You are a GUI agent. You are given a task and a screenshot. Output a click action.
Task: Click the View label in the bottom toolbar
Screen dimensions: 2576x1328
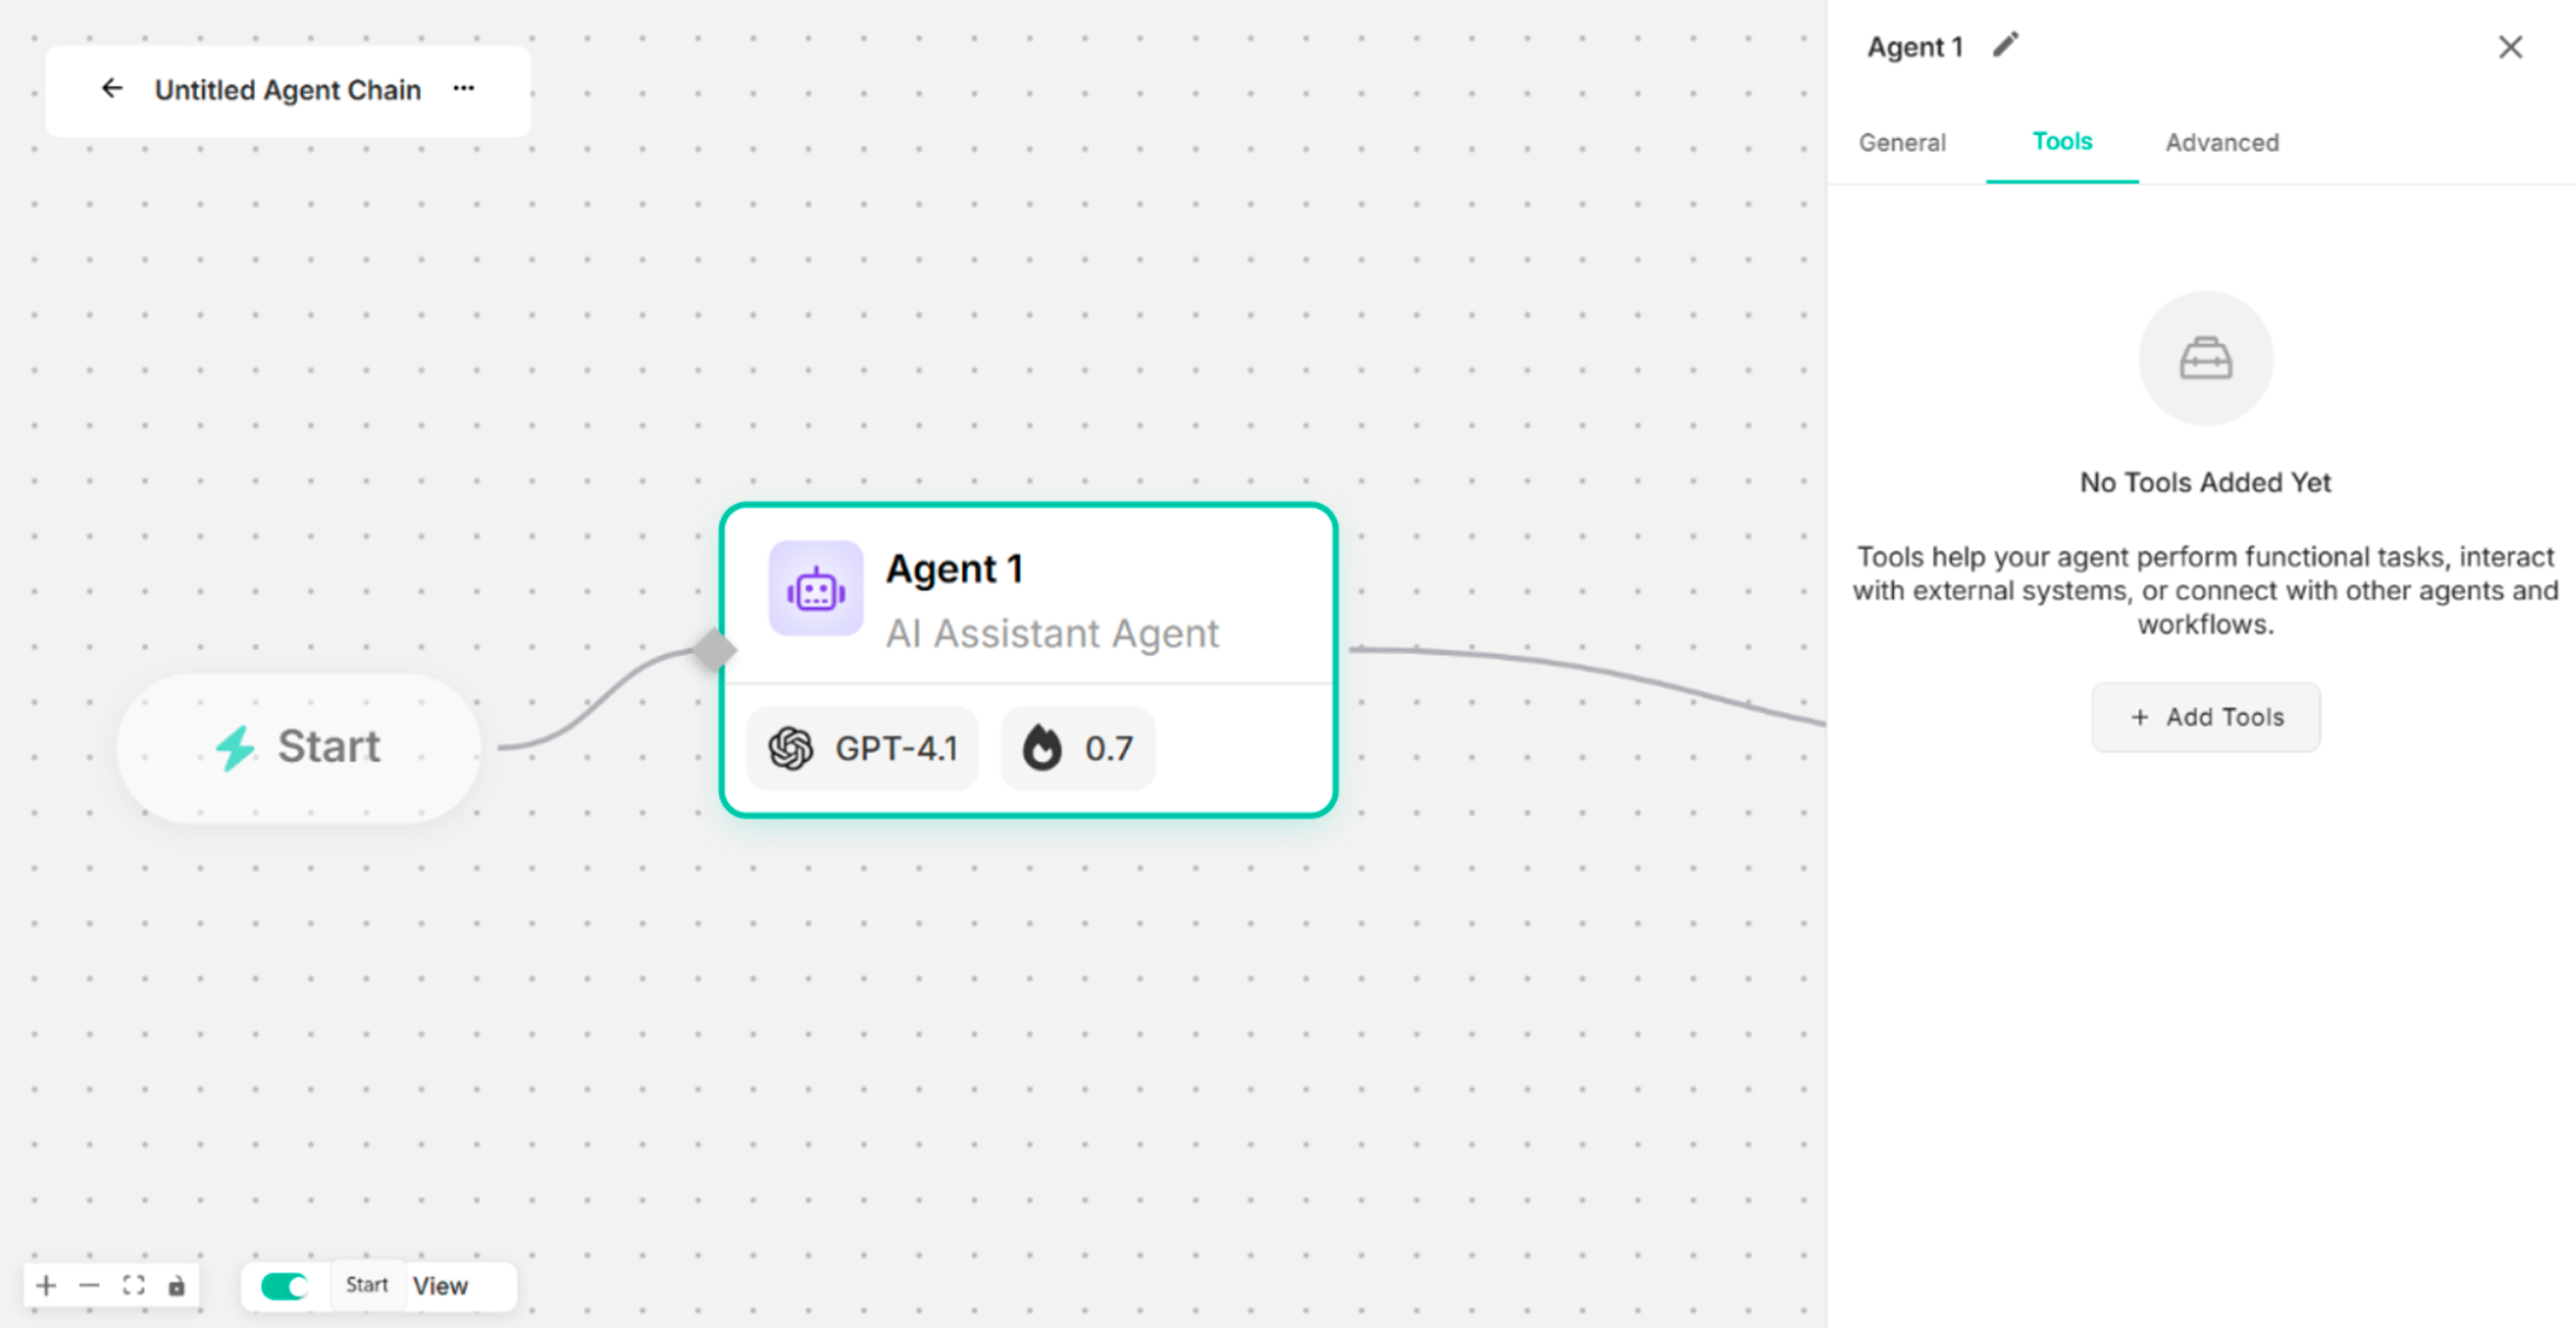[x=440, y=1286]
